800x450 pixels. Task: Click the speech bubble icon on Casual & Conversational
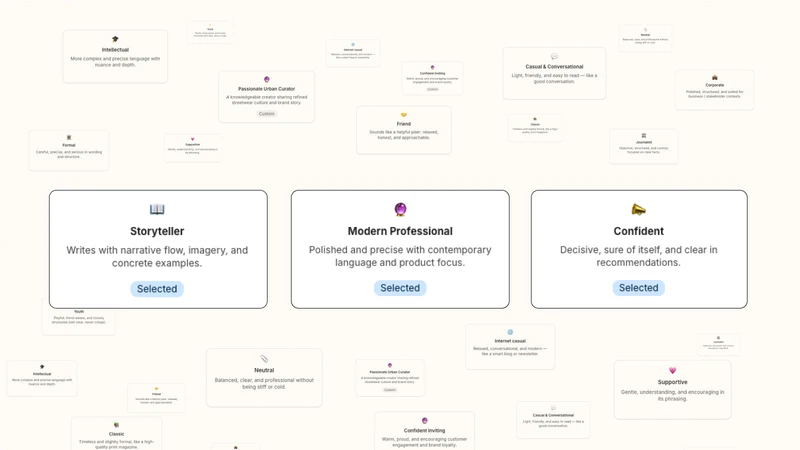pos(555,56)
